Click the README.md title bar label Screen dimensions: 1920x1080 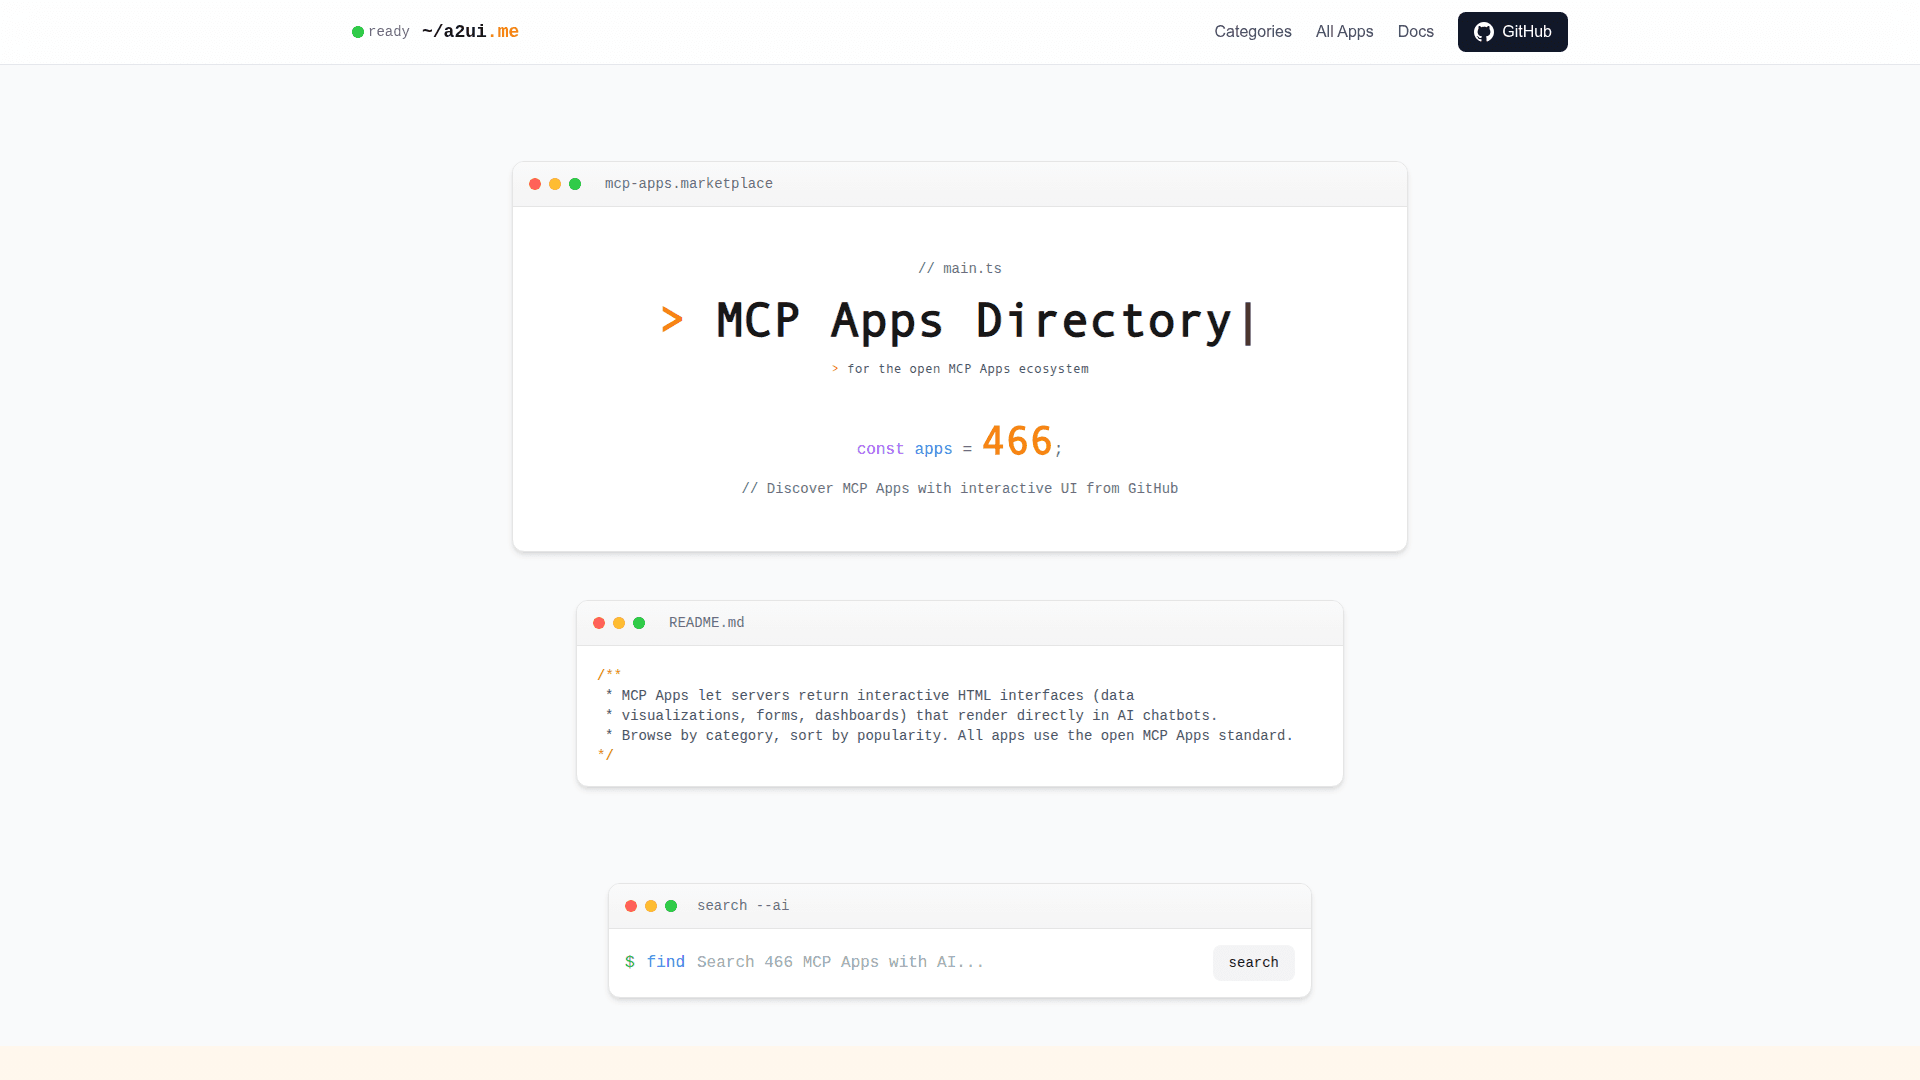point(706,623)
